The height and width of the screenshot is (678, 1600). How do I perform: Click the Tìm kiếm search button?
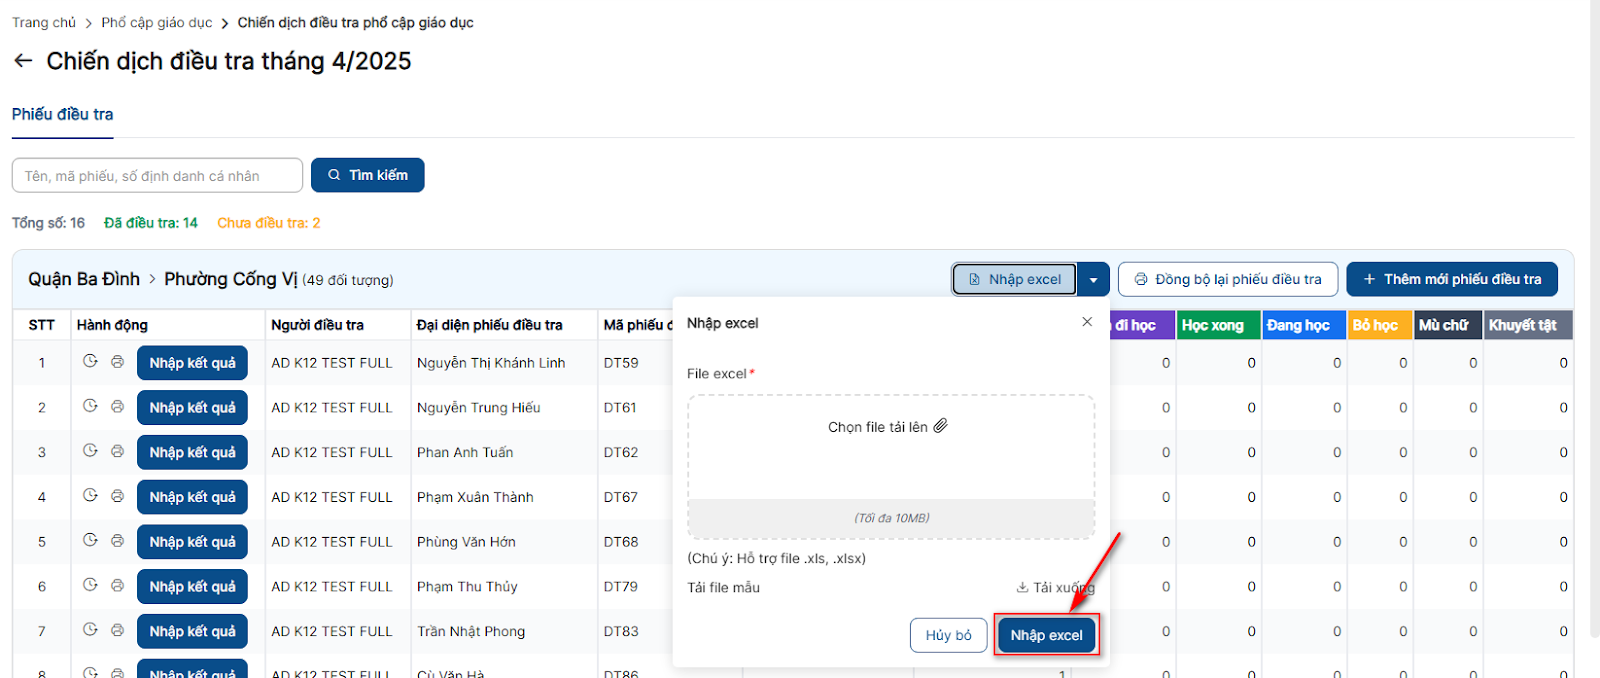368,175
